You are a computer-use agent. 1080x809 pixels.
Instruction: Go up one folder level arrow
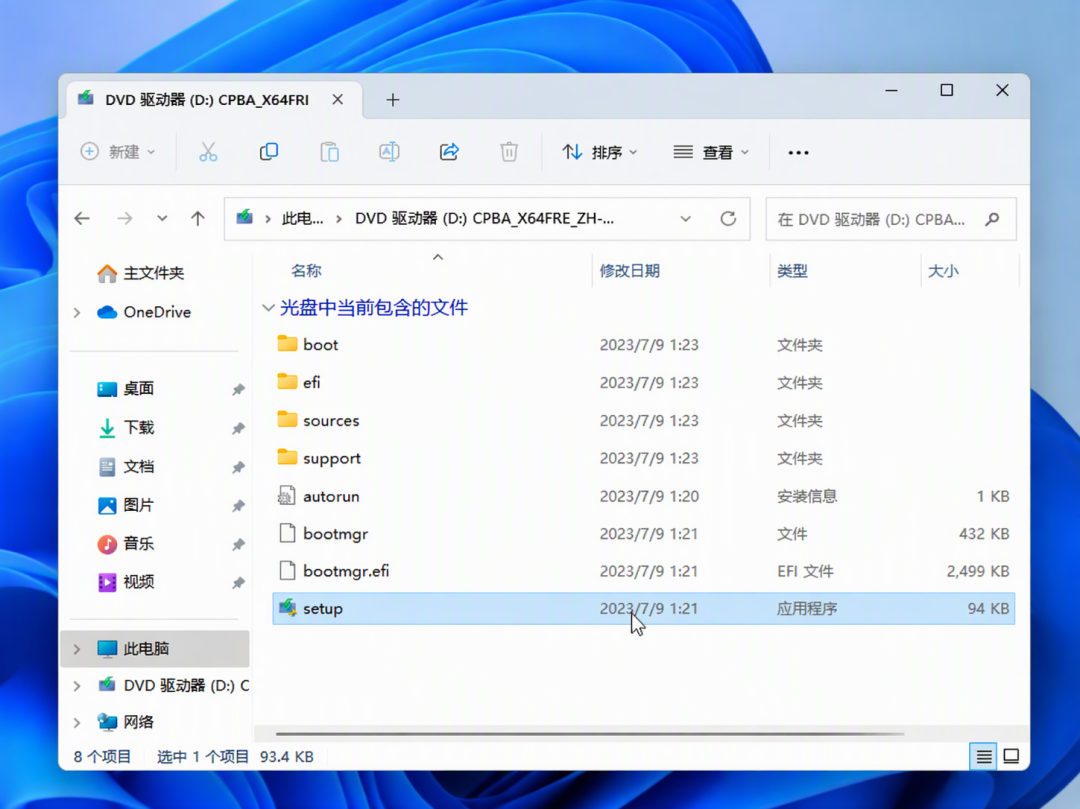198,219
